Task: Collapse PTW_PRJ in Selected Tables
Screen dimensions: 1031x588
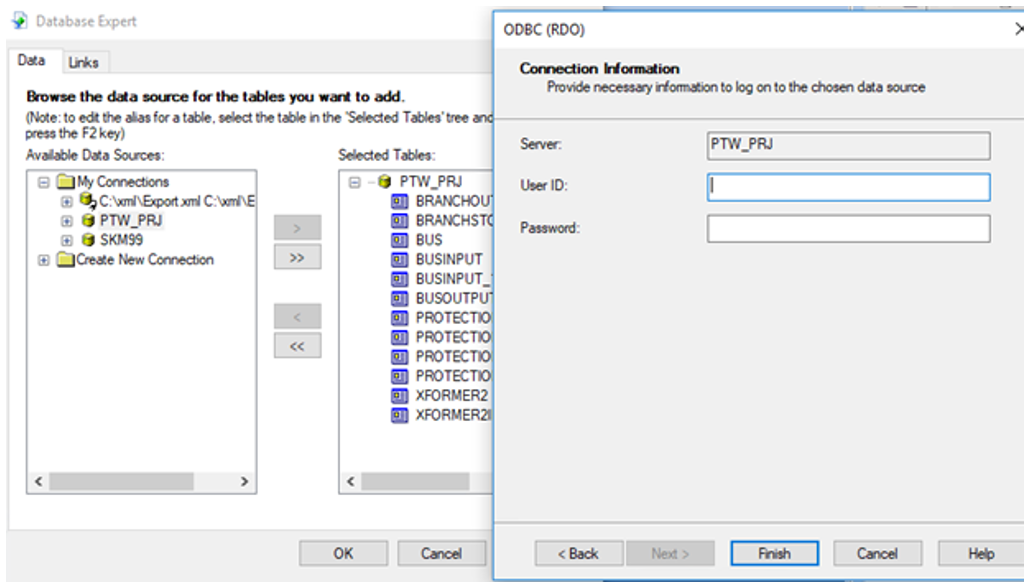Action: [355, 182]
